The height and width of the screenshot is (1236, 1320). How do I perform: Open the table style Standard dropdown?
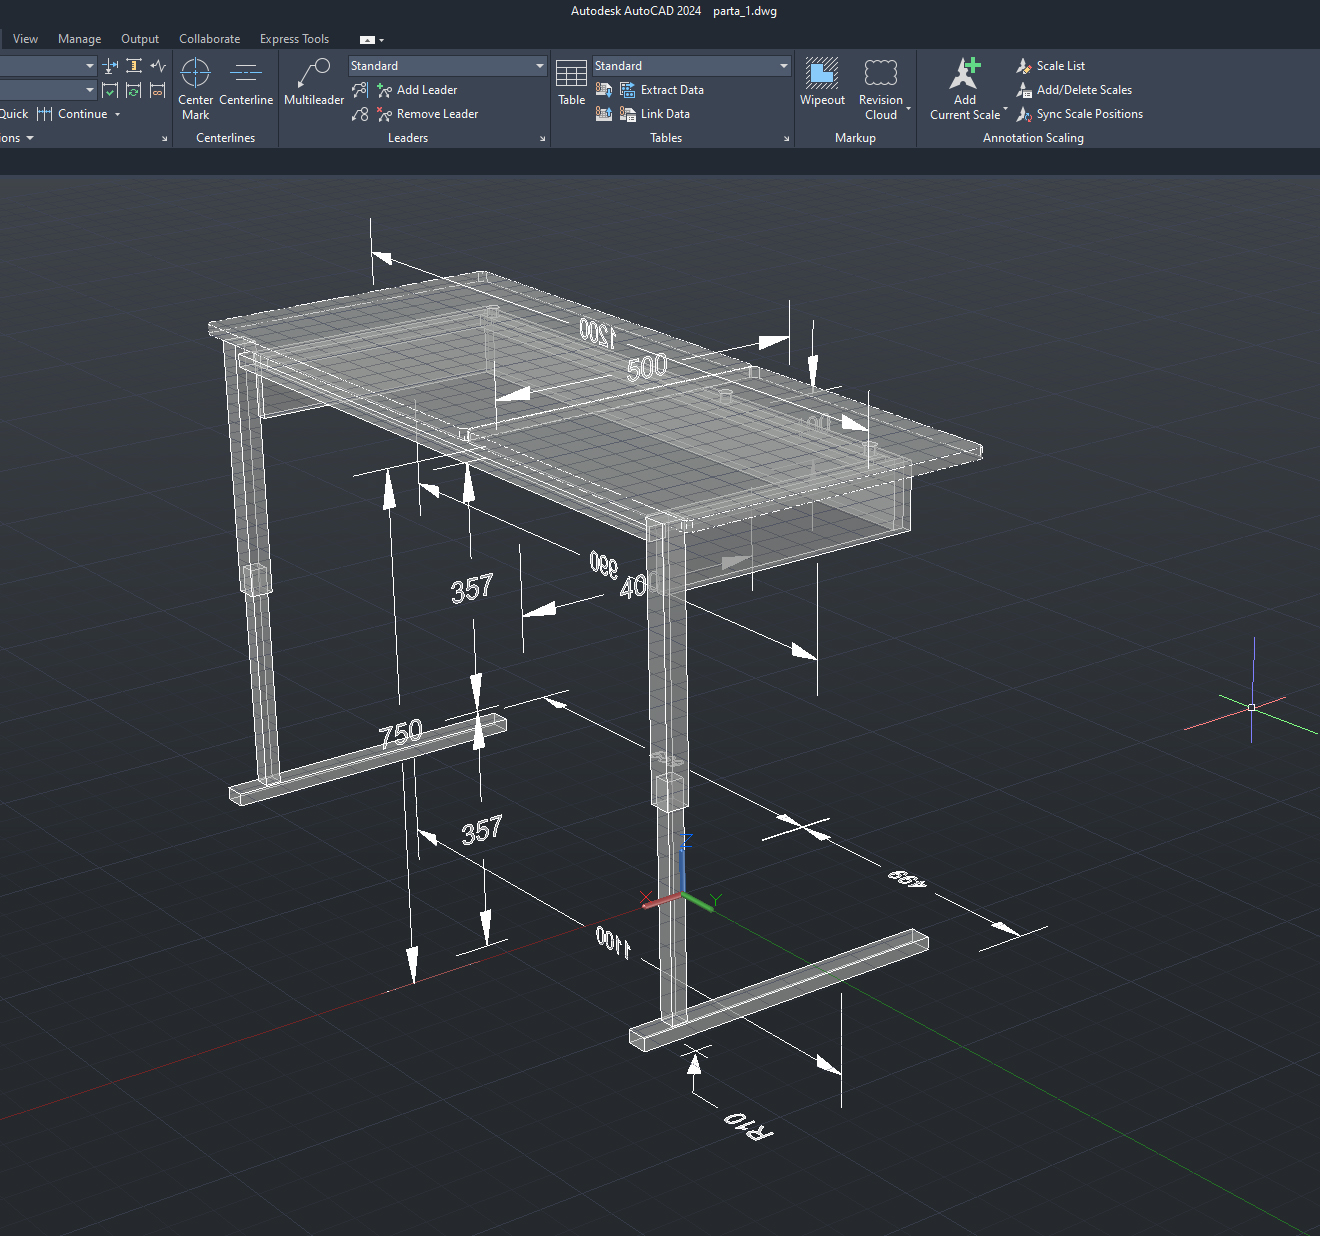[784, 66]
